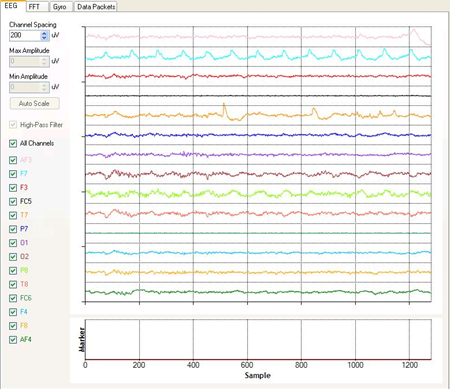Uncheck the F3 channel checkbox
This screenshot has height=389, width=450.
[x=13, y=188]
